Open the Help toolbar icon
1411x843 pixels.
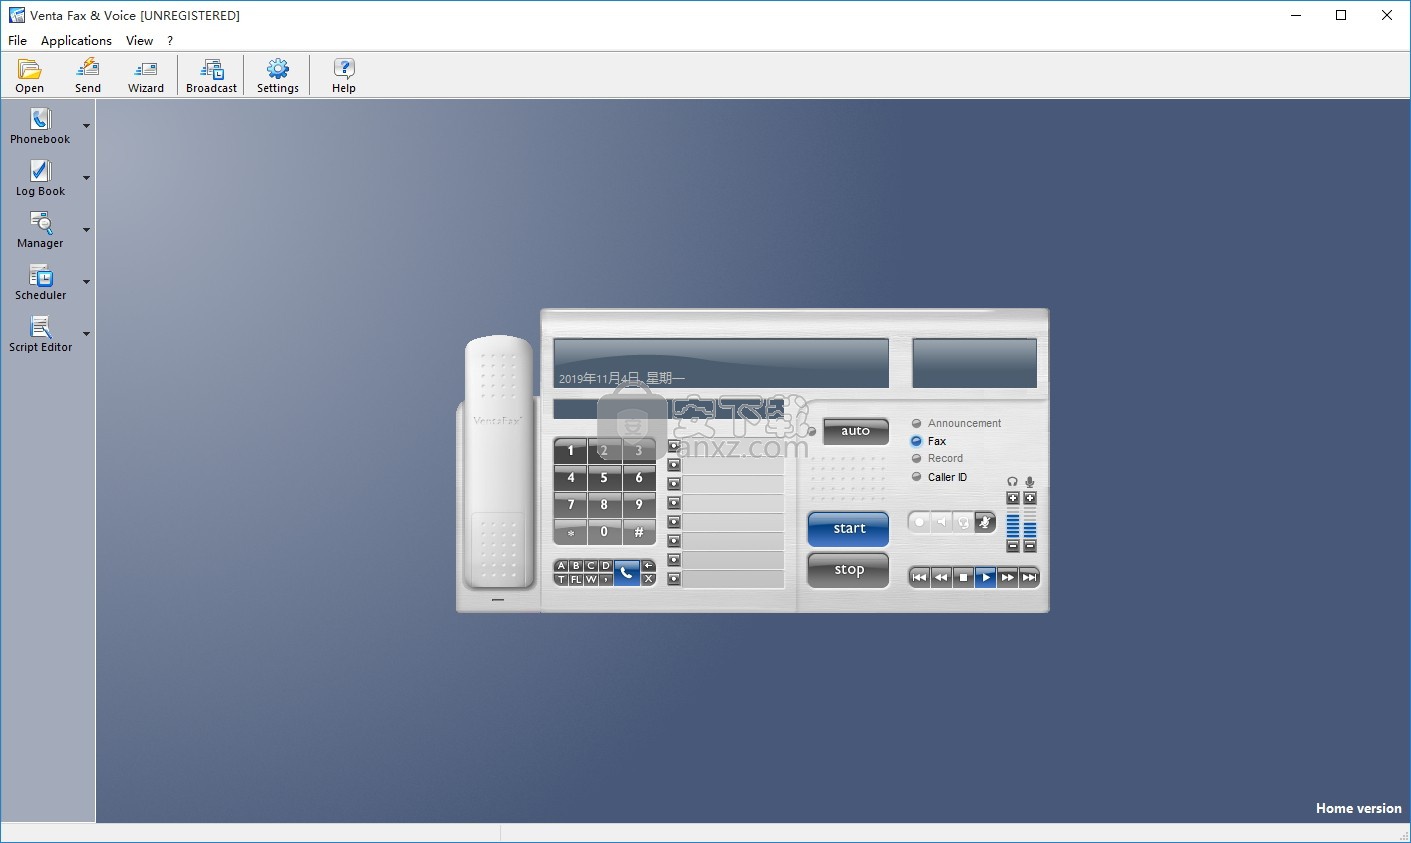point(344,75)
